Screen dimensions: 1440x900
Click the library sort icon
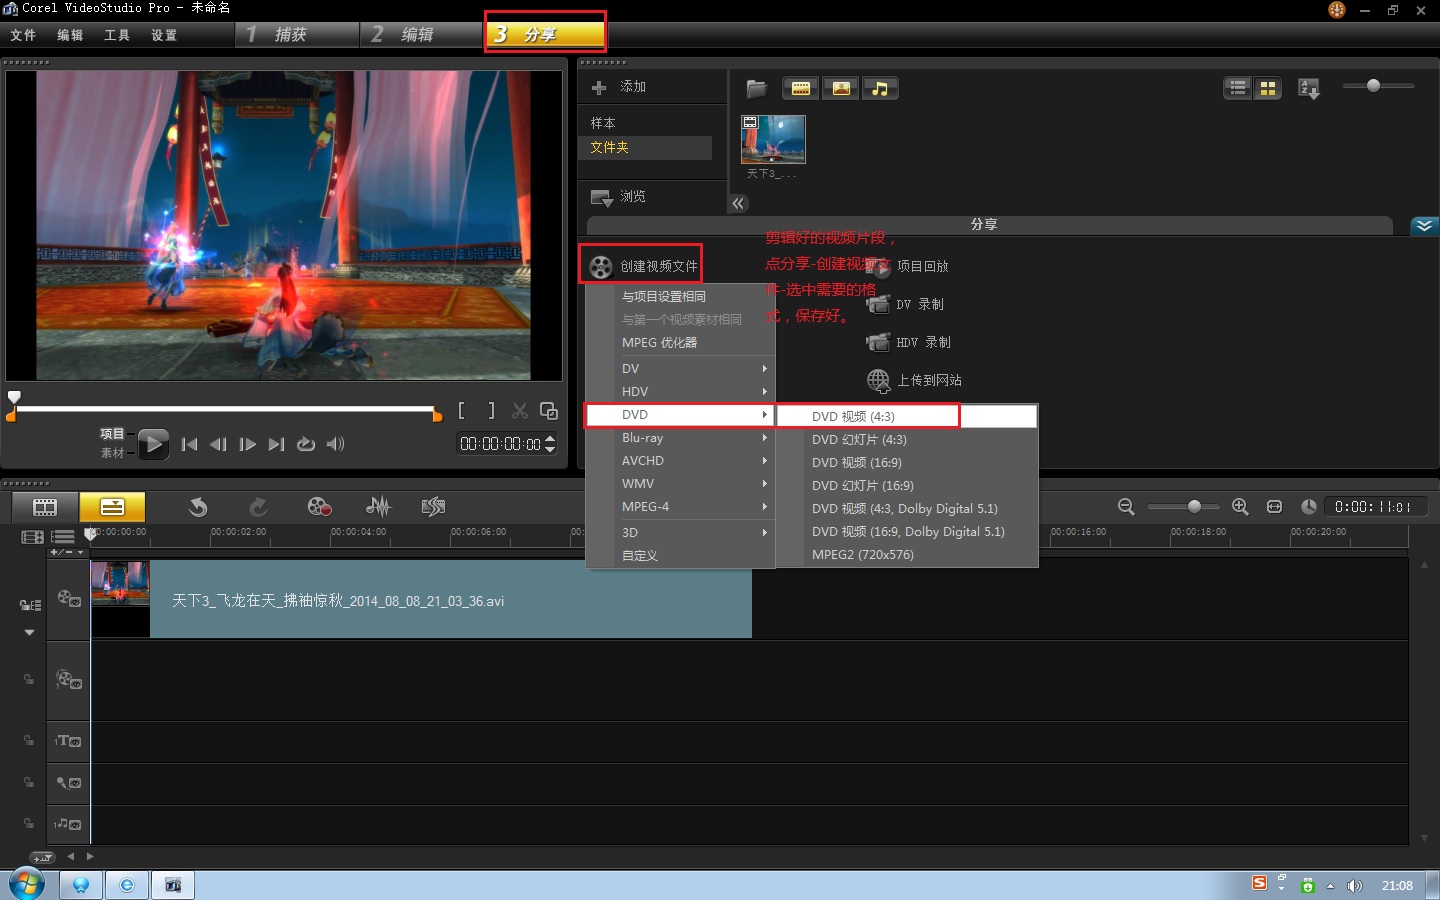pos(1308,89)
